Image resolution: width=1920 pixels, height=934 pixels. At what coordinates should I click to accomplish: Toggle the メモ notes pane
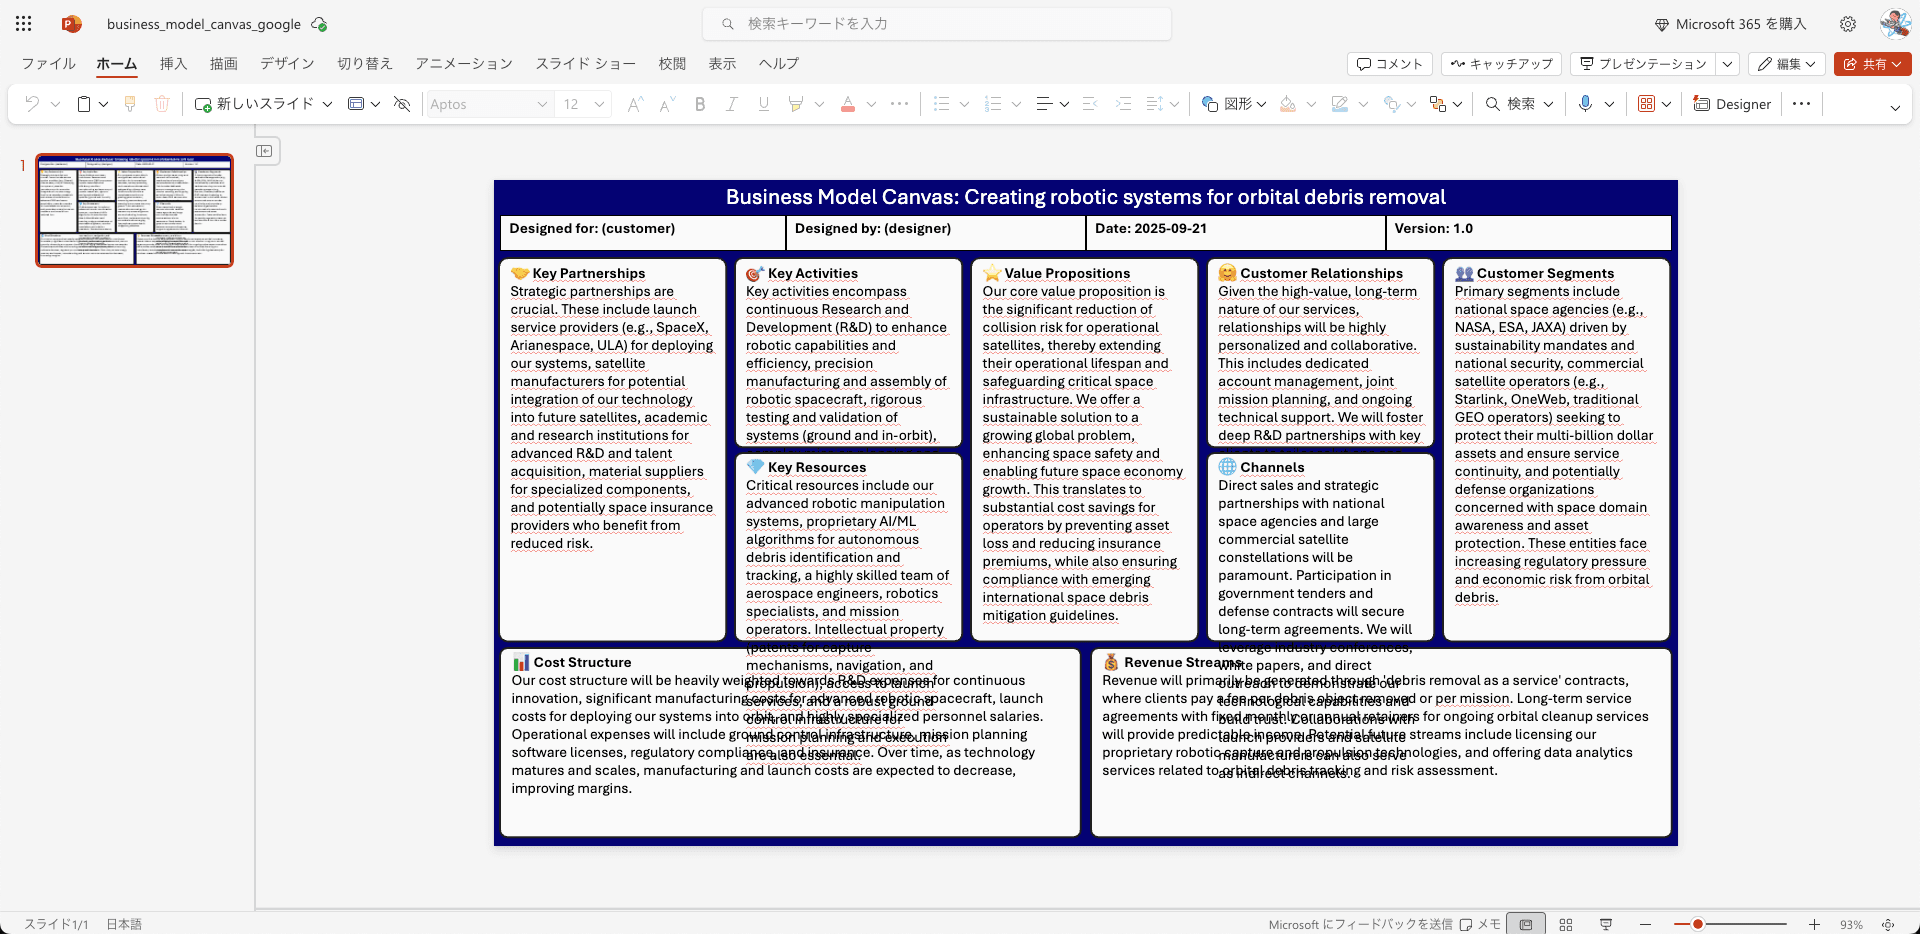click(x=1480, y=925)
